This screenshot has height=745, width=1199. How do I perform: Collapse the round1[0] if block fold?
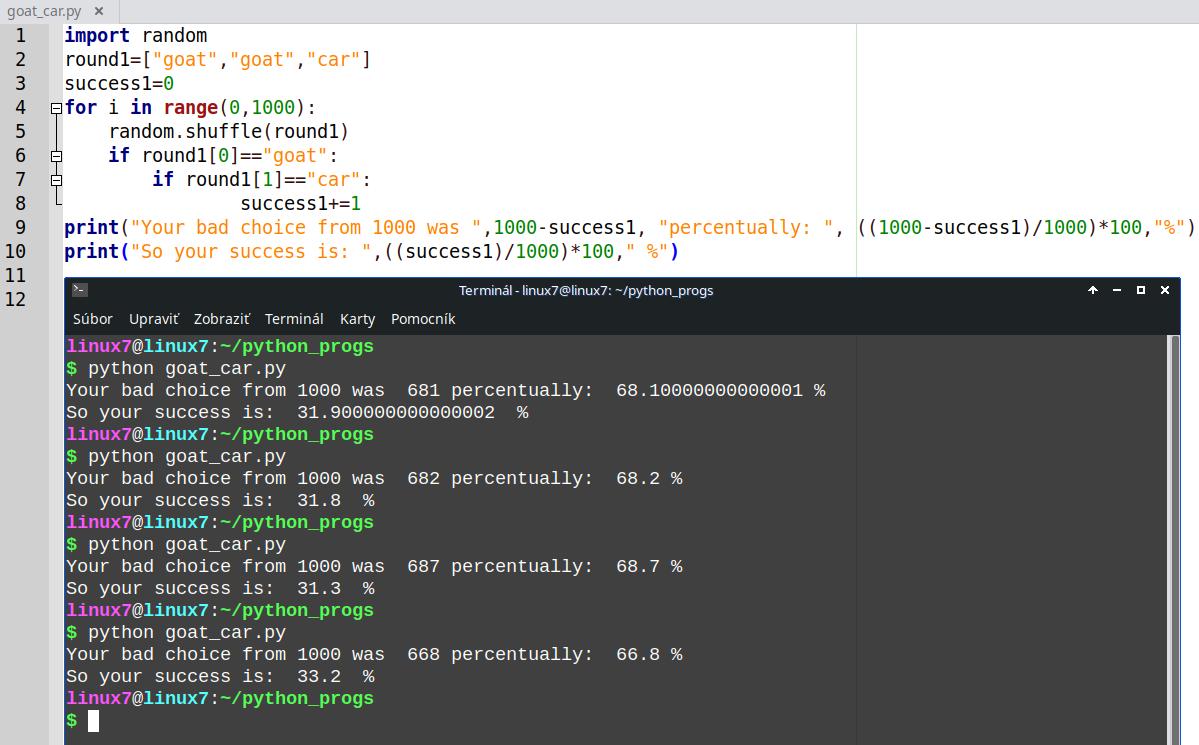click(x=57, y=156)
